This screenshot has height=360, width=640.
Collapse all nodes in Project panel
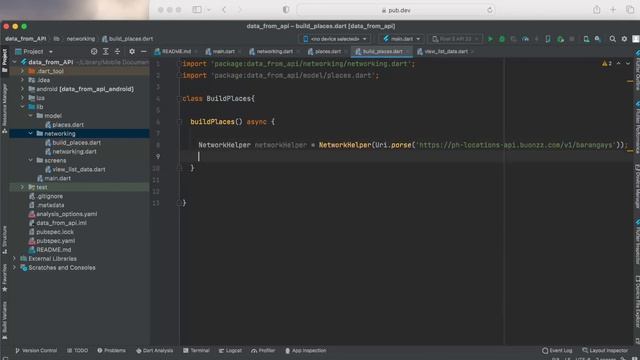118,51
